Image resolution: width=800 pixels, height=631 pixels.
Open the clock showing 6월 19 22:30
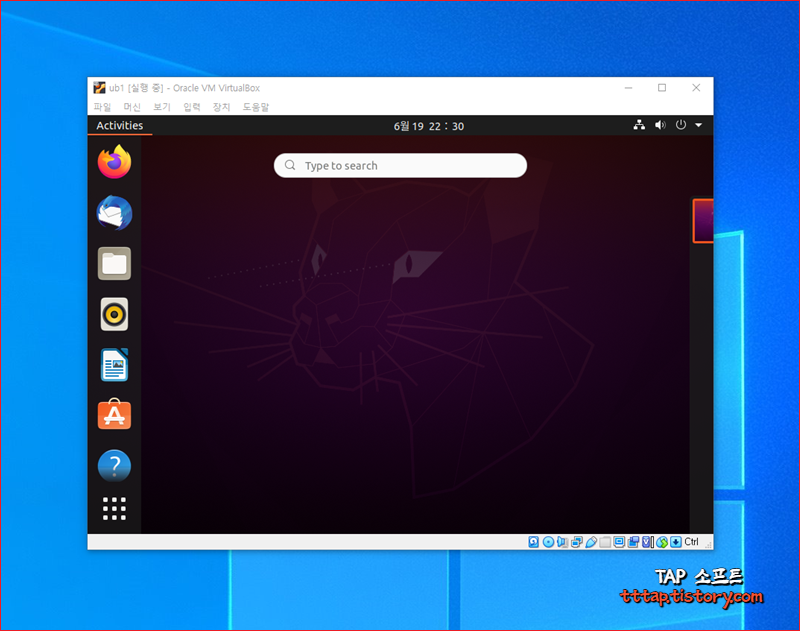[x=429, y=126]
